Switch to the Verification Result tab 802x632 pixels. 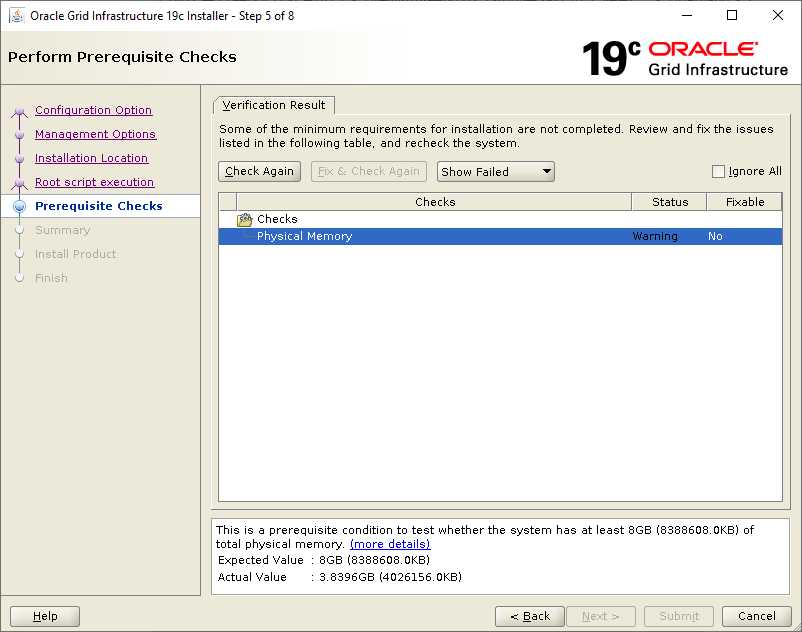pos(274,105)
